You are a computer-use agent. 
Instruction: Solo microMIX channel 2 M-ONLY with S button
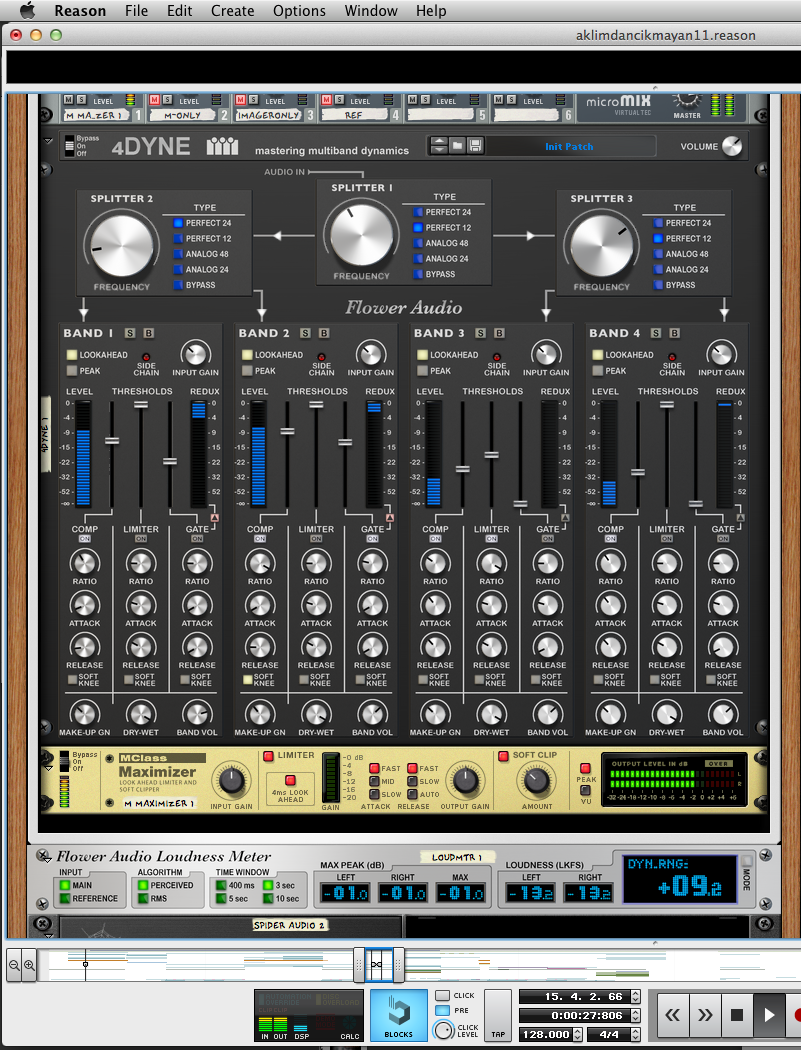click(167, 100)
